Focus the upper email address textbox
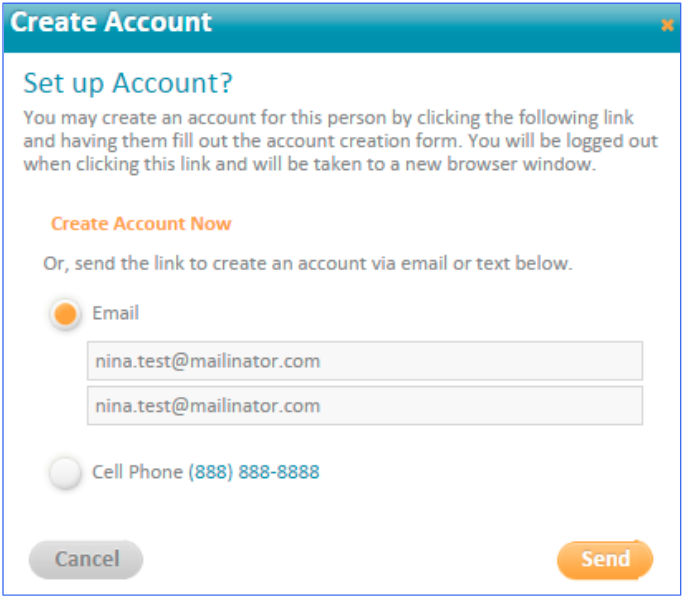Screen dimensions: 684x599 pyautogui.click(x=365, y=361)
